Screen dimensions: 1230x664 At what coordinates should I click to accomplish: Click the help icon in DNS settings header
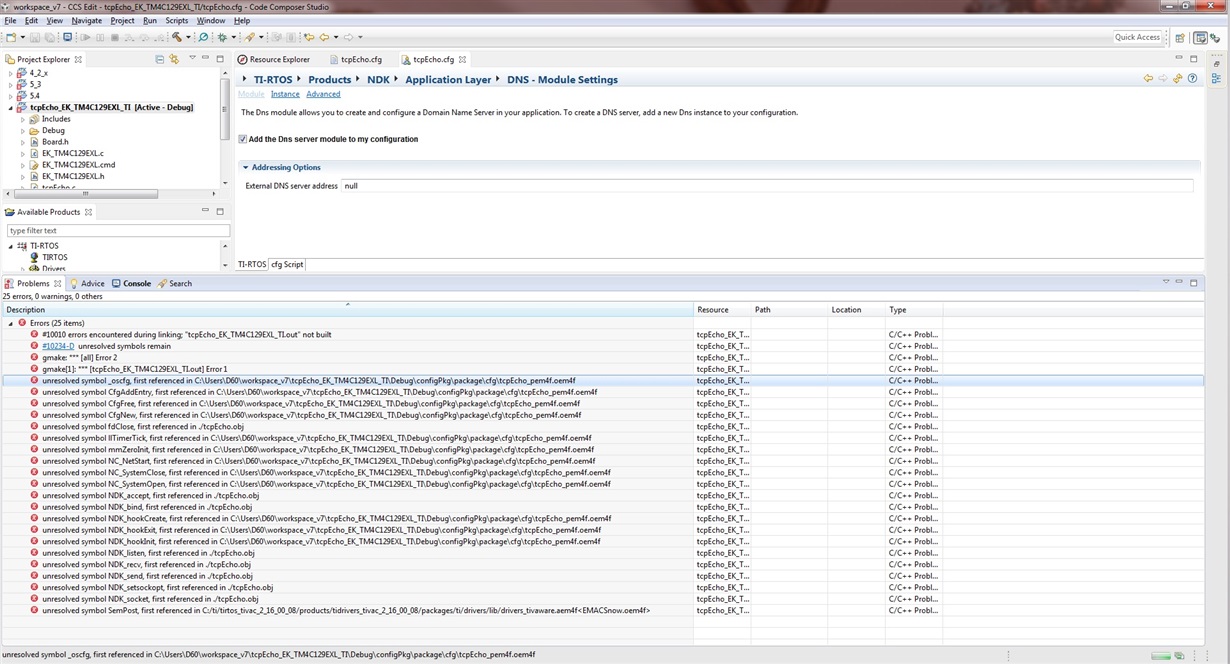pyautogui.click(x=1192, y=79)
